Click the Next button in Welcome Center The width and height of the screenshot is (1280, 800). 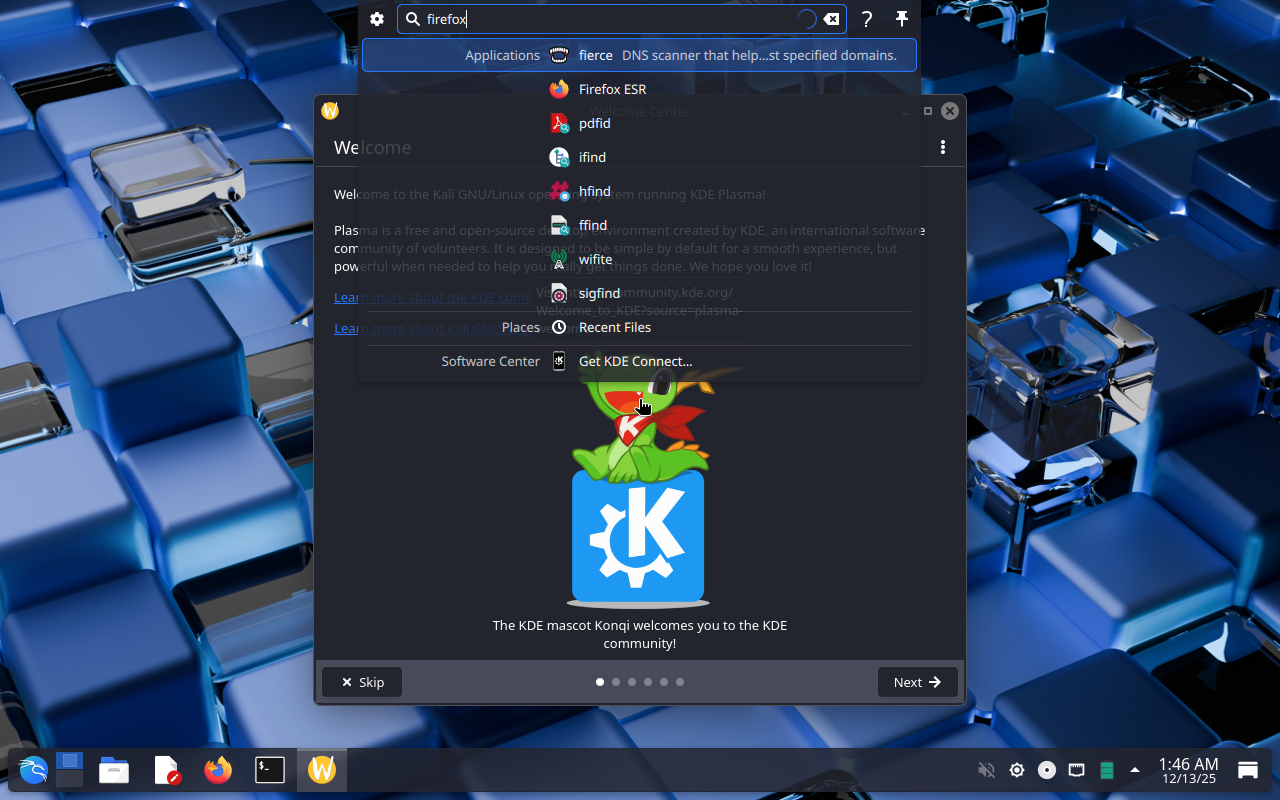[917, 682]
